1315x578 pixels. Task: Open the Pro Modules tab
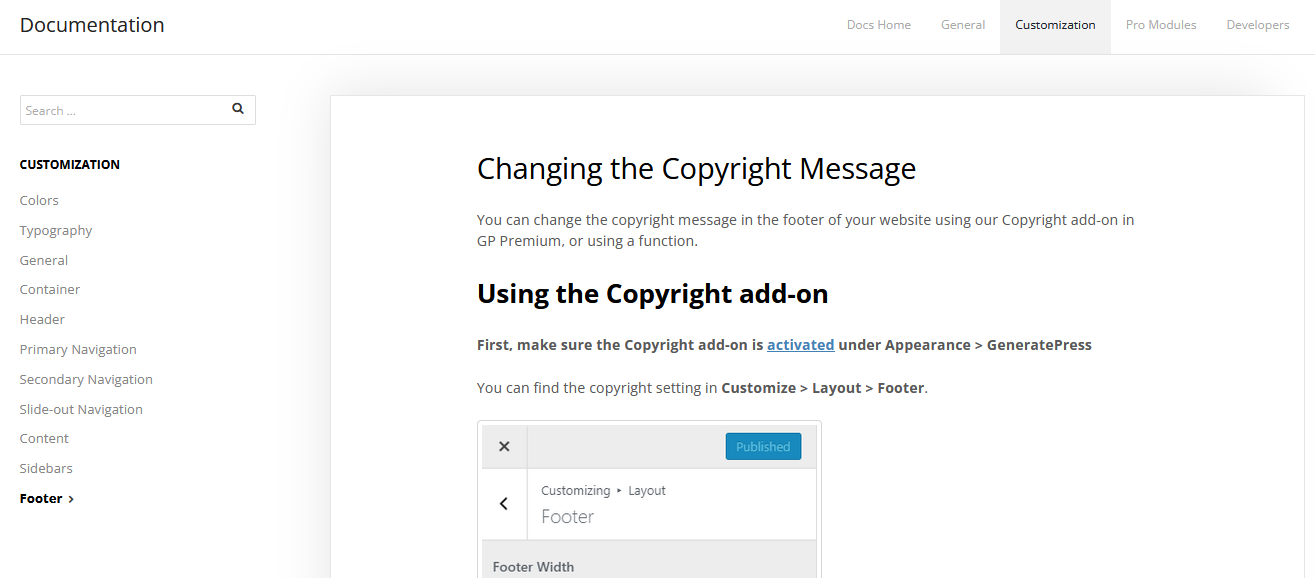pyautogui.click(x=1160, y=25)
